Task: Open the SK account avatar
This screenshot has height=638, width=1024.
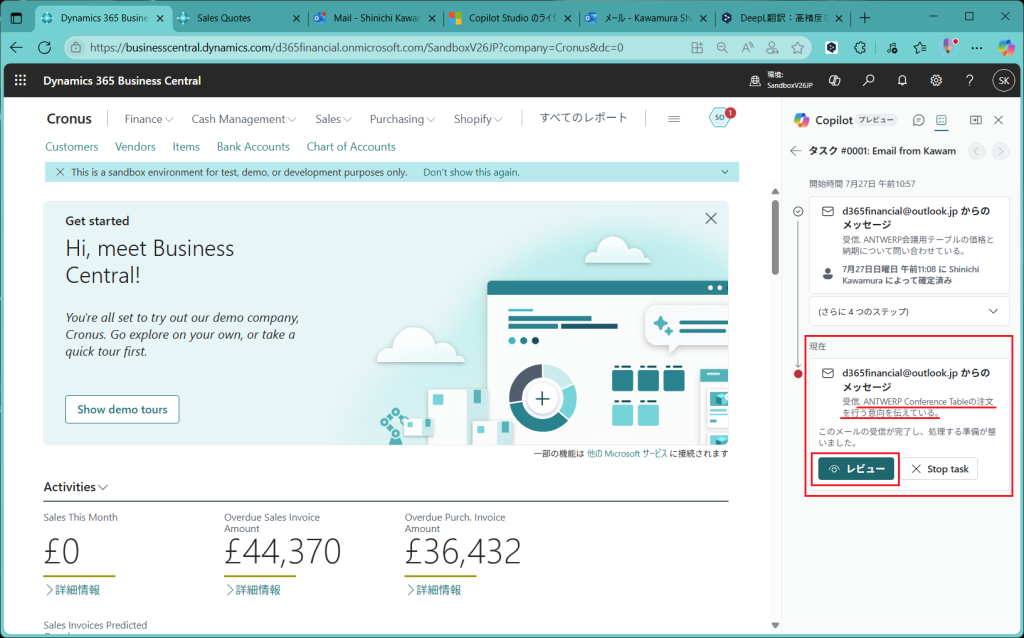Action: pos(1004,80)
